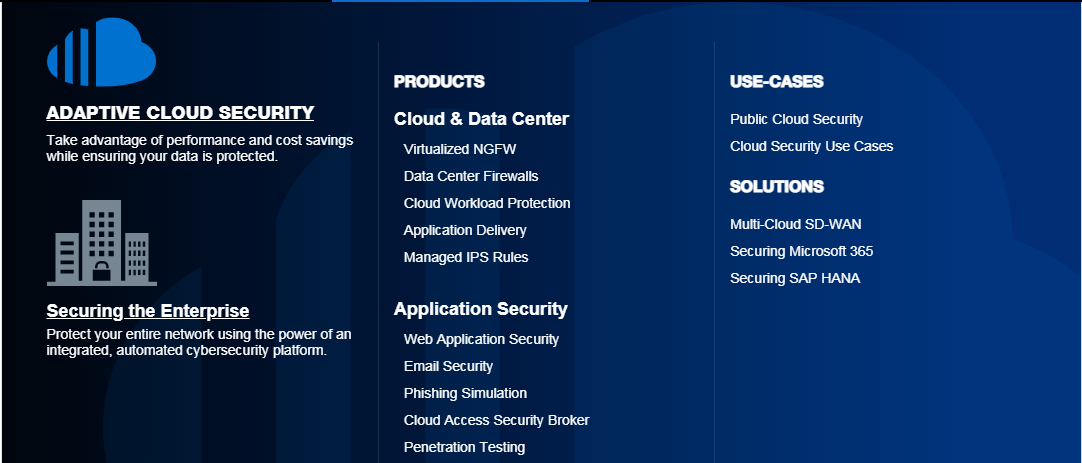Go to Data Center Firewalls

tap(471, 176)
